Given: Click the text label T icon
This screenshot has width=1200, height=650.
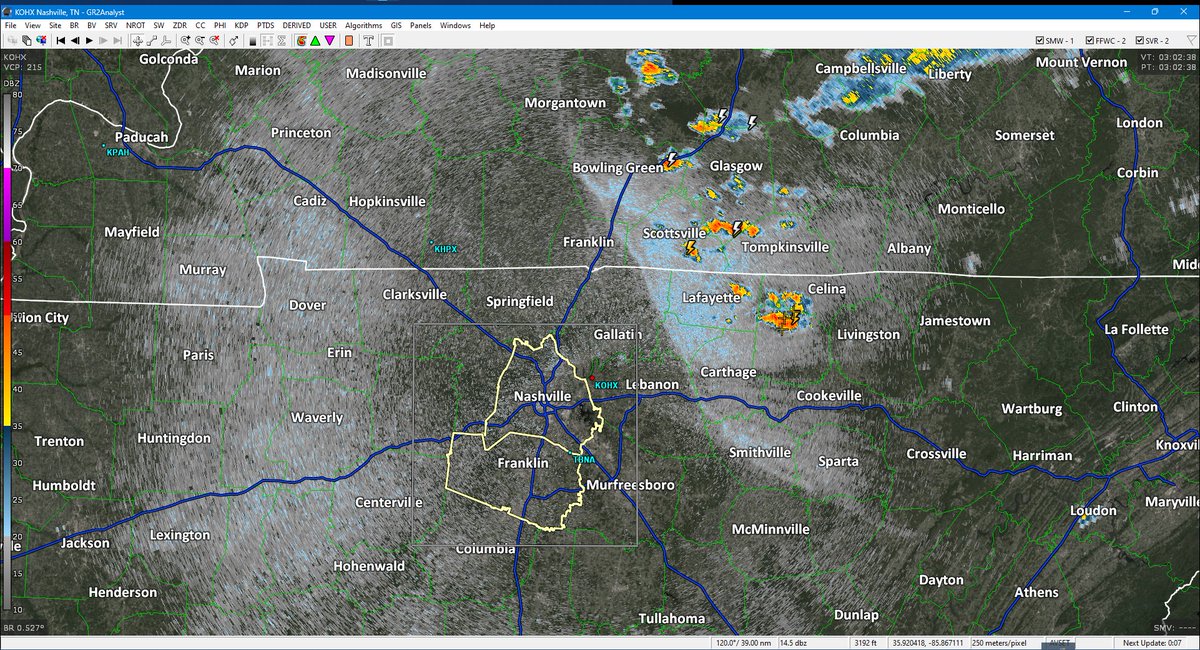Looking at the screenshot, I should coord(368,40).
